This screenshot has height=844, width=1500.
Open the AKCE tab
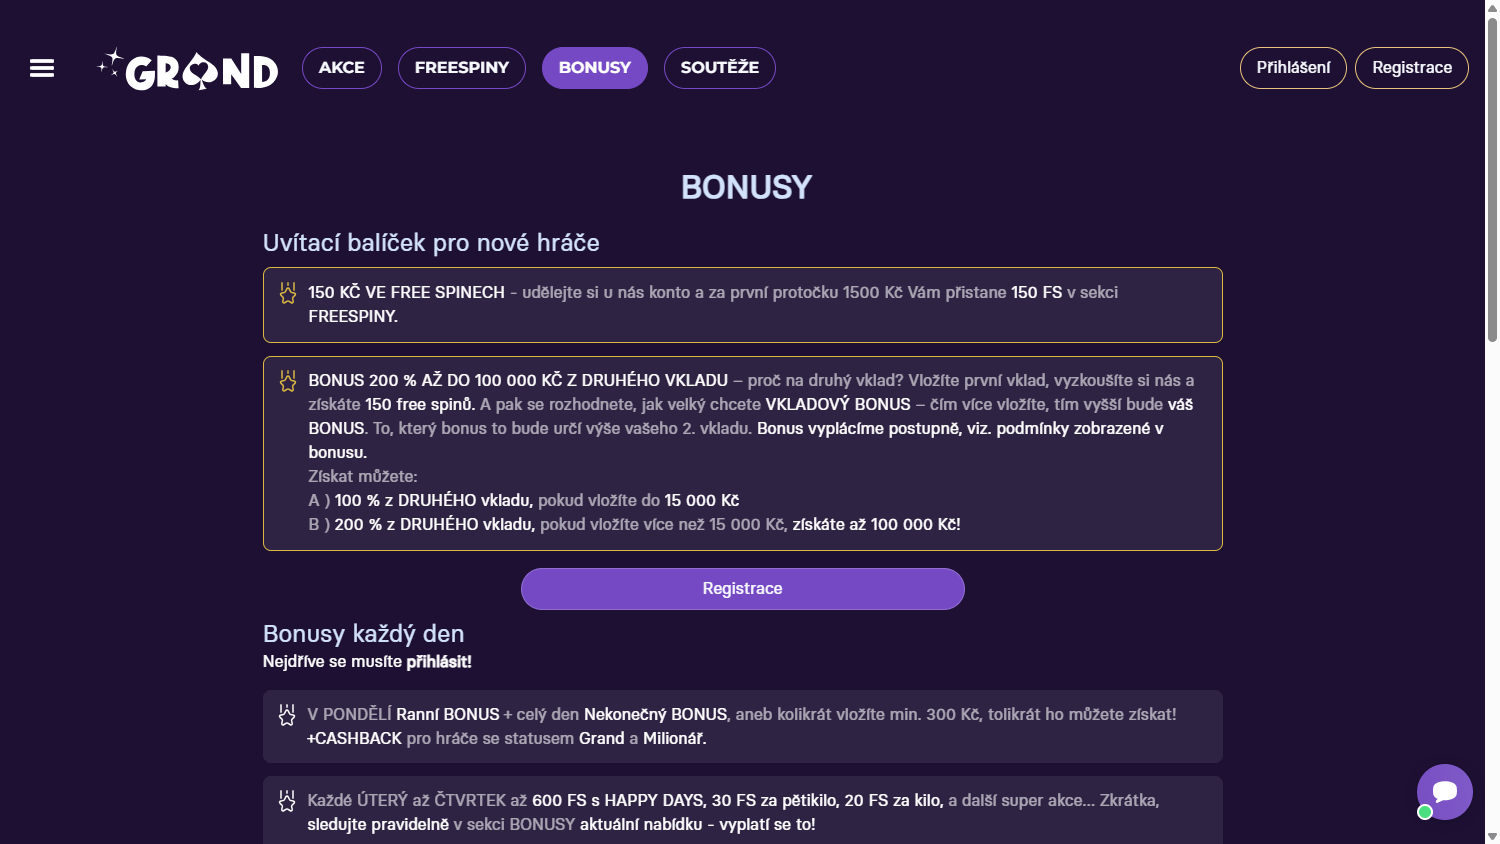[342, 68]
